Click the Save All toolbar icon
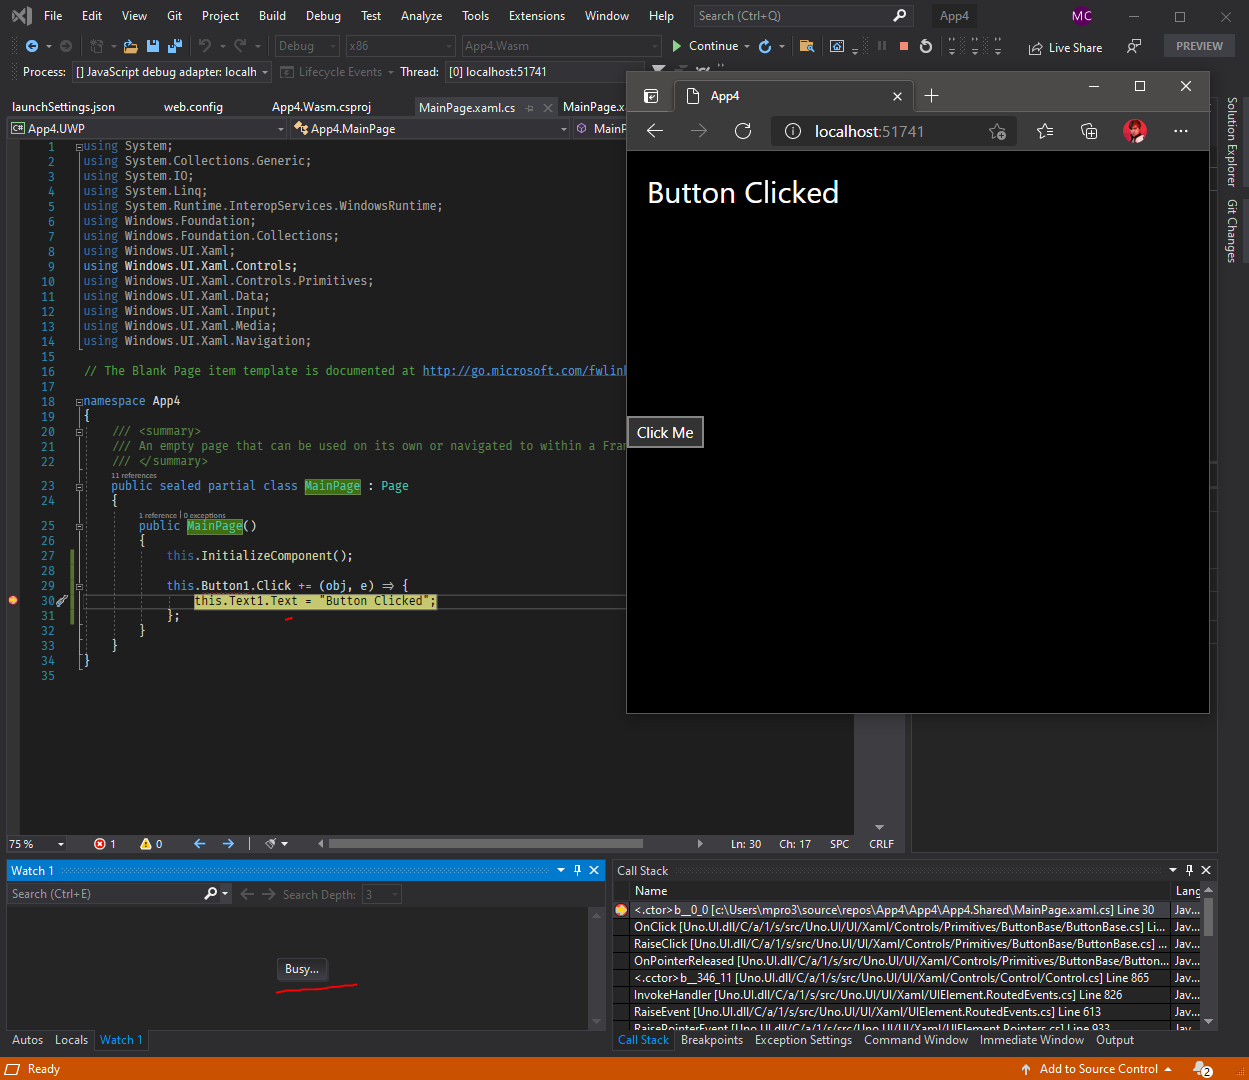Screen dimensions: 1249x1080 [175, 46]
